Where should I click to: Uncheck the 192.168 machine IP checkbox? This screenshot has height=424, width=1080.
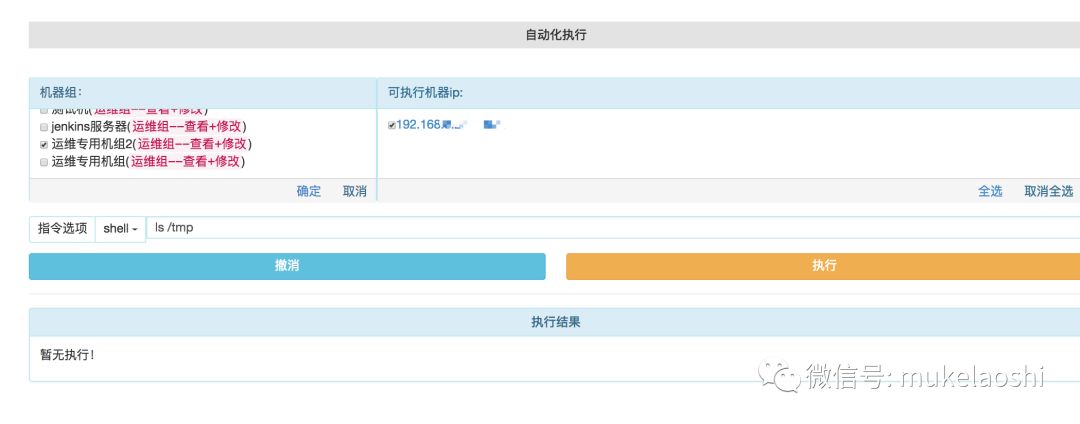pos(392,124)
